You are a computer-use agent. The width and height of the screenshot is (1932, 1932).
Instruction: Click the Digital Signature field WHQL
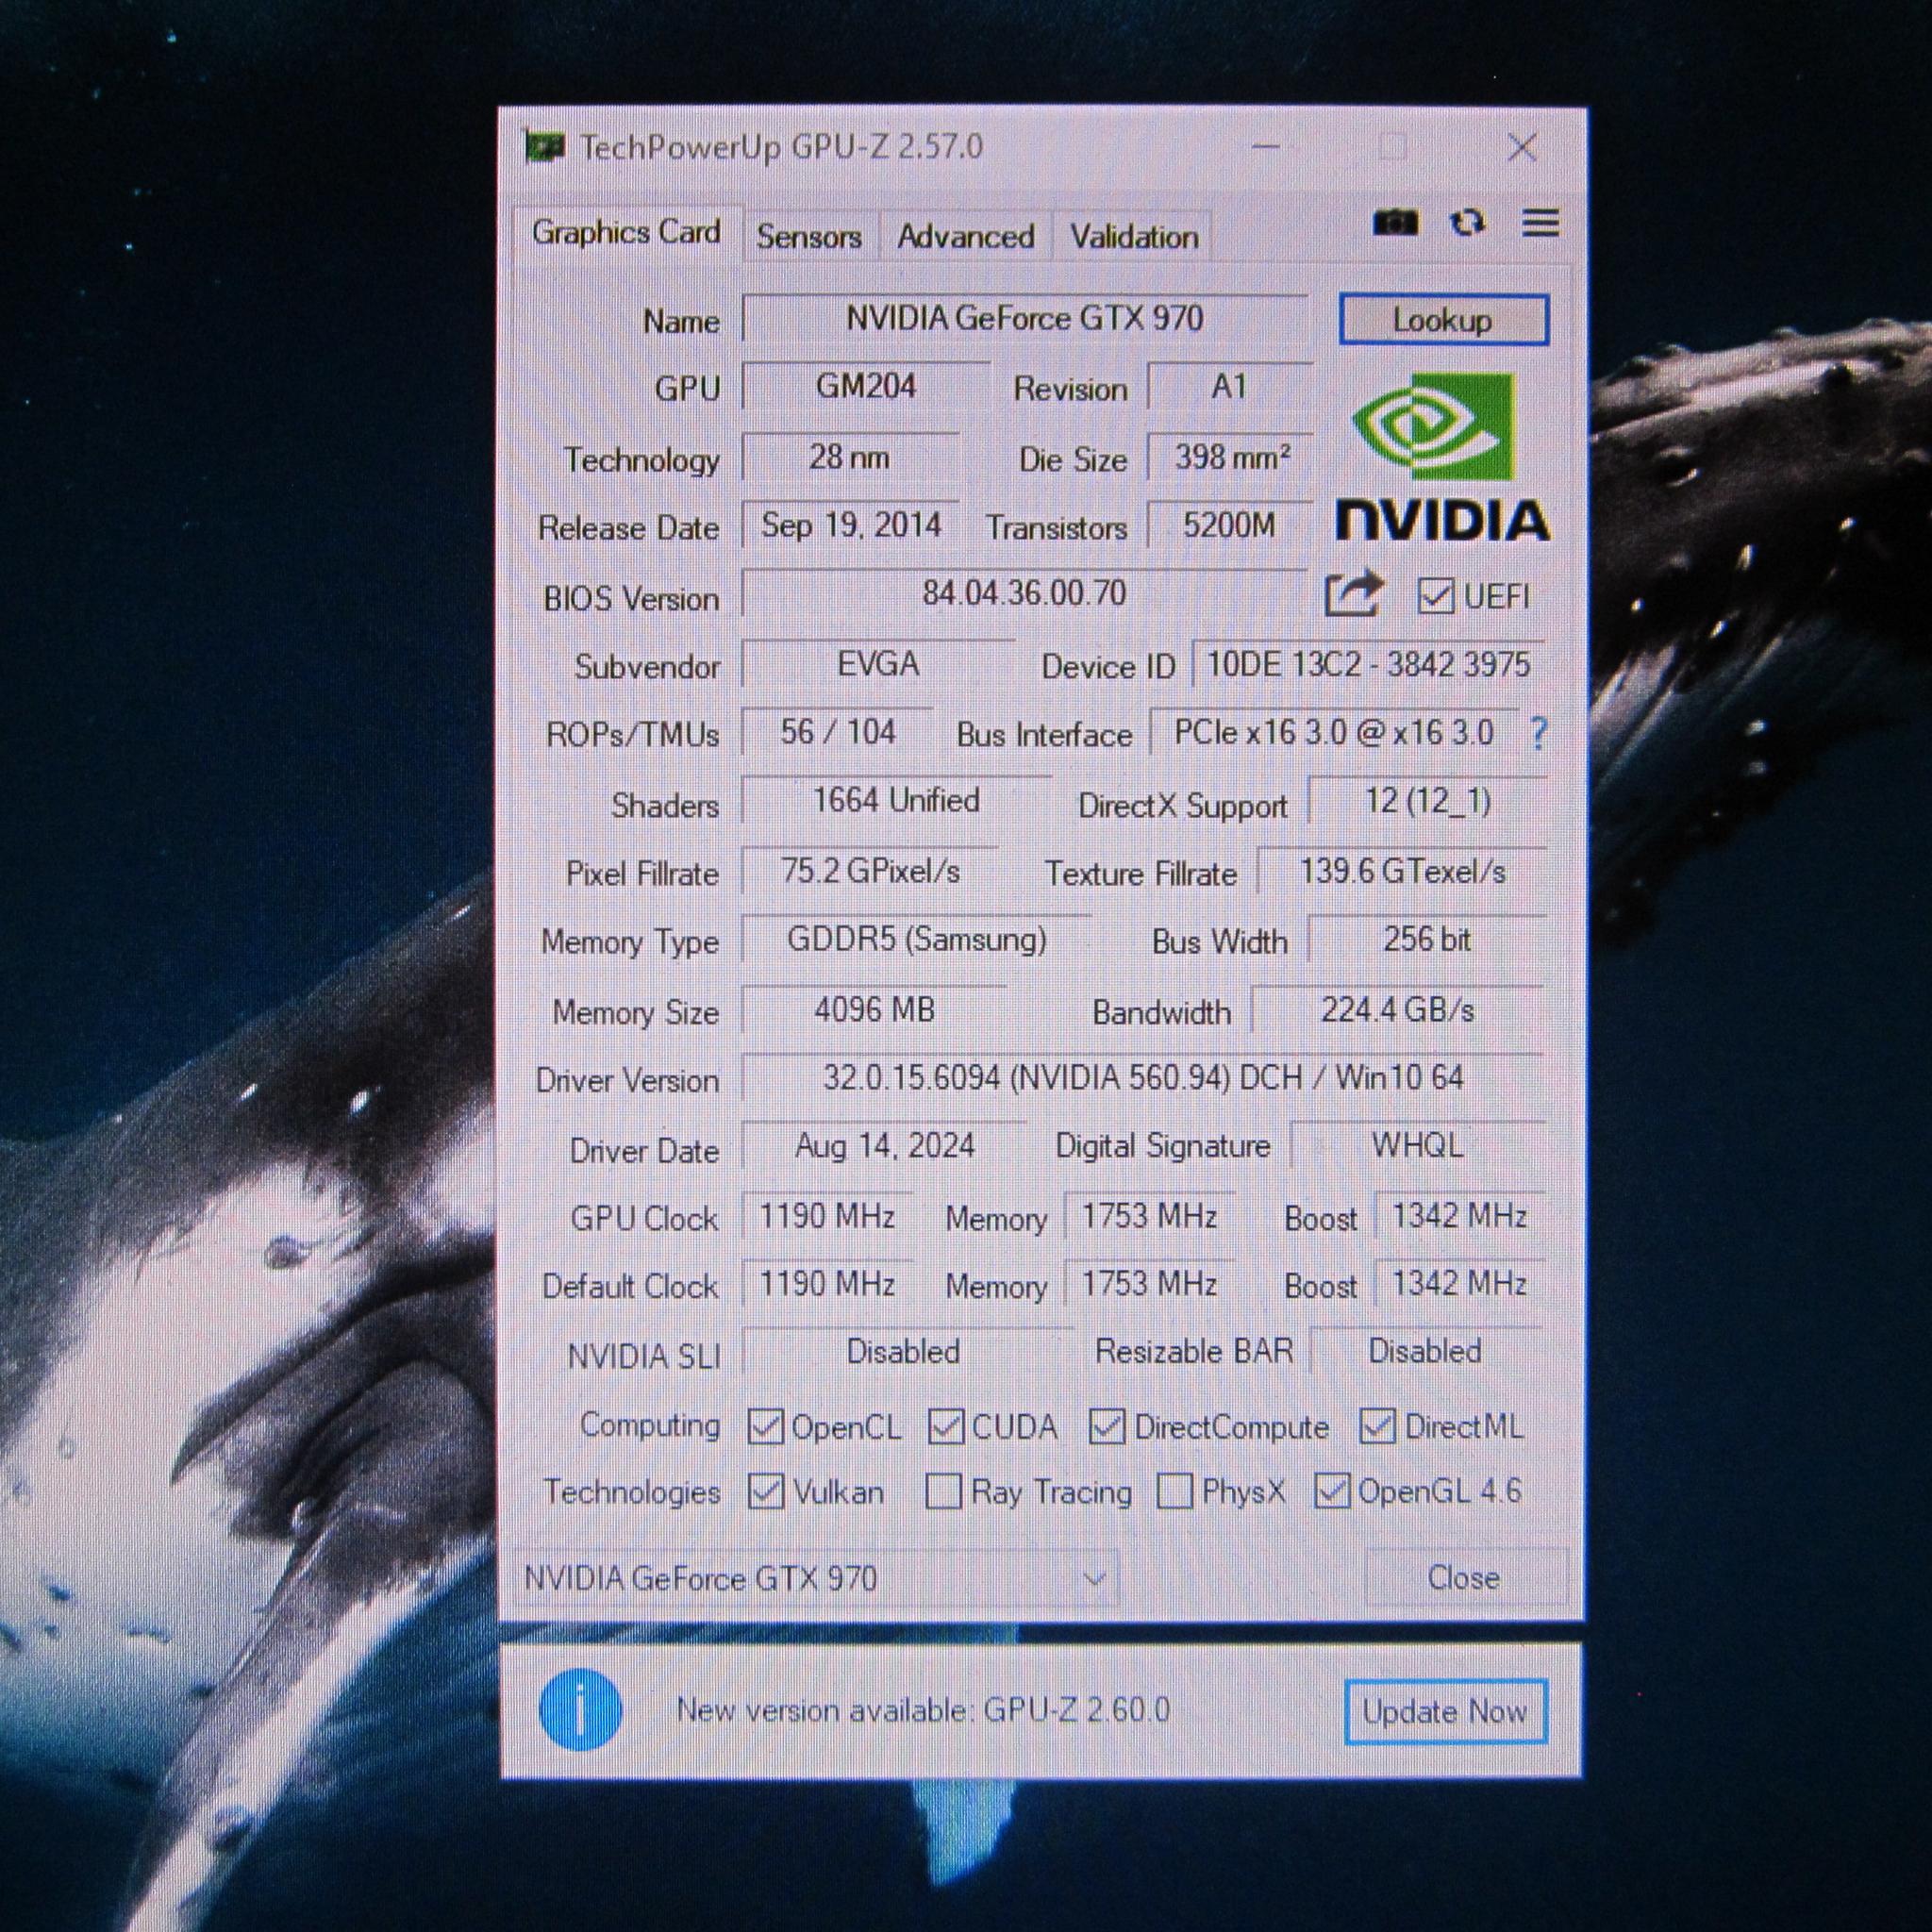1419,1146
